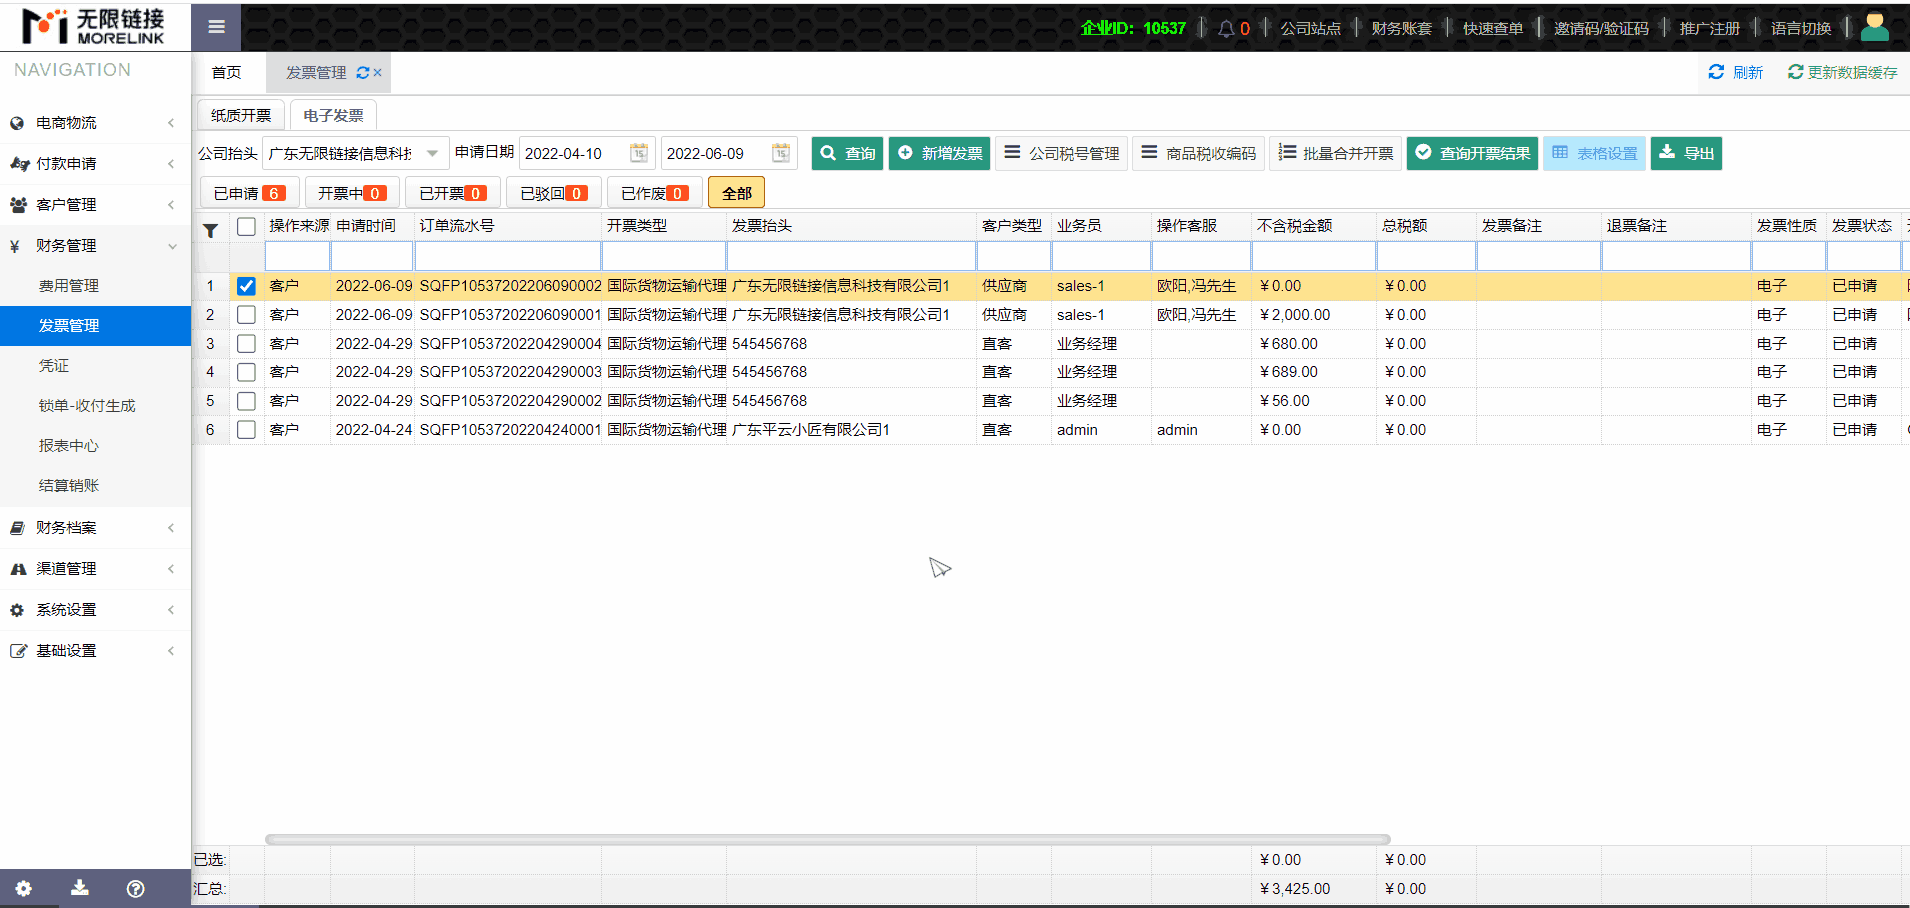The width and height of the screenshot is (1910, 908).
Task: Click the 导出 export button
Action: tap(1686, 153)
